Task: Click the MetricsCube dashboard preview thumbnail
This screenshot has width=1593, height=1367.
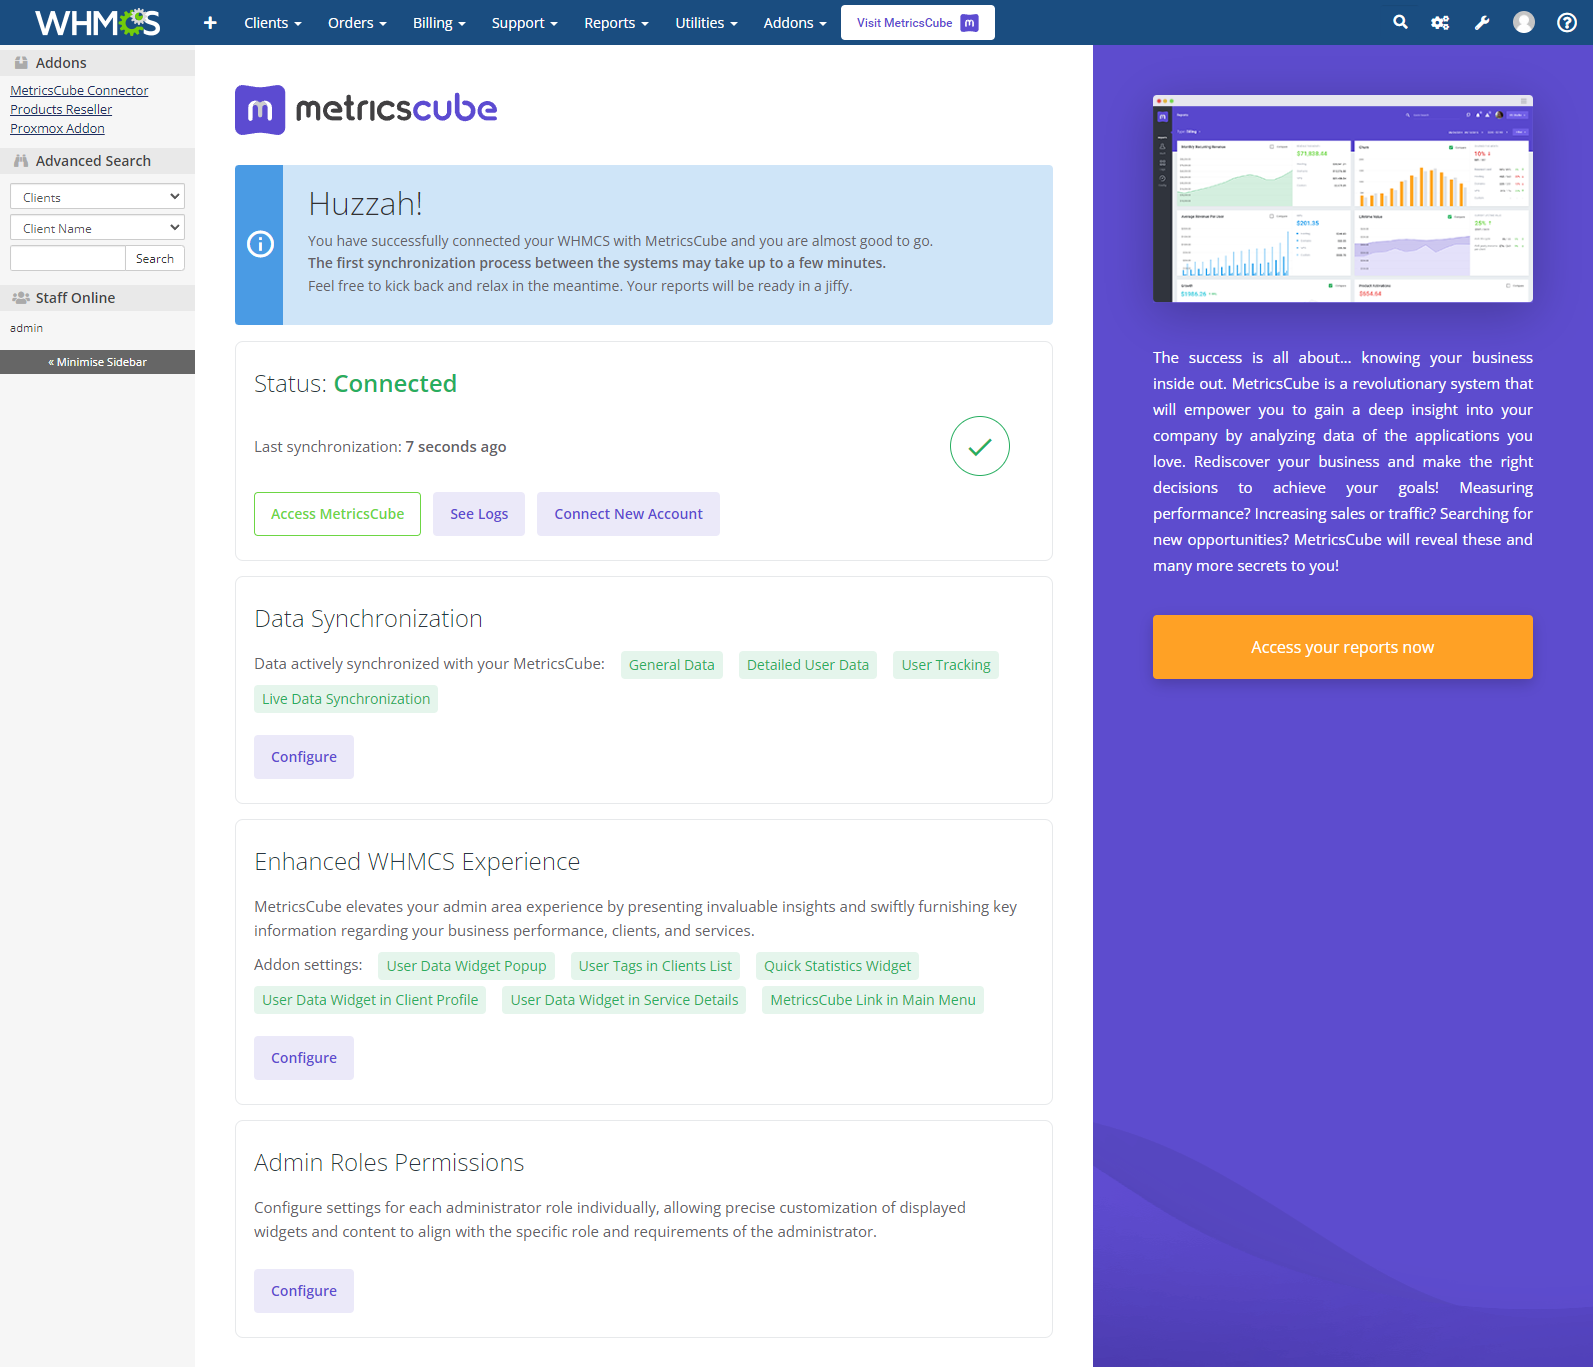Action: click(1342, 199)
